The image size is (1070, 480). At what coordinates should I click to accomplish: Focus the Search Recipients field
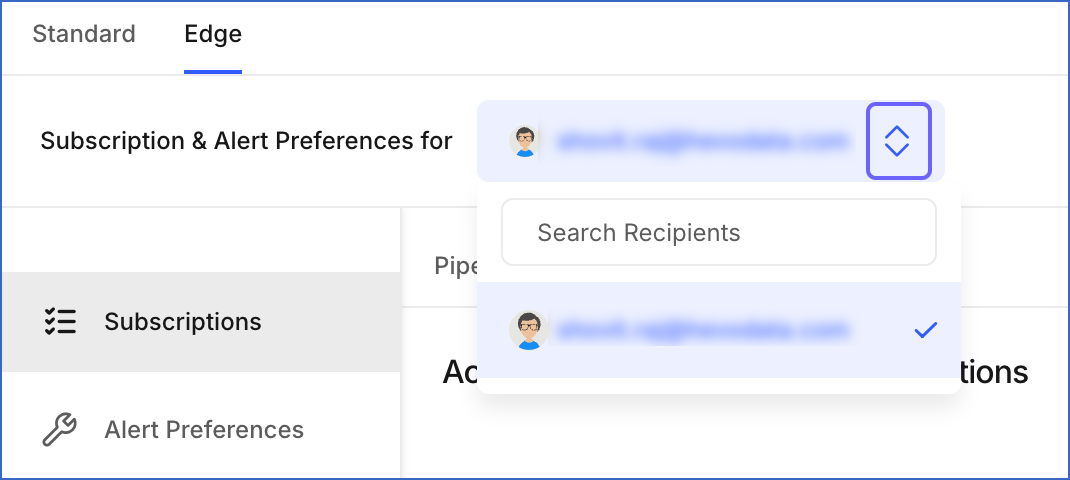pos(719,232)
